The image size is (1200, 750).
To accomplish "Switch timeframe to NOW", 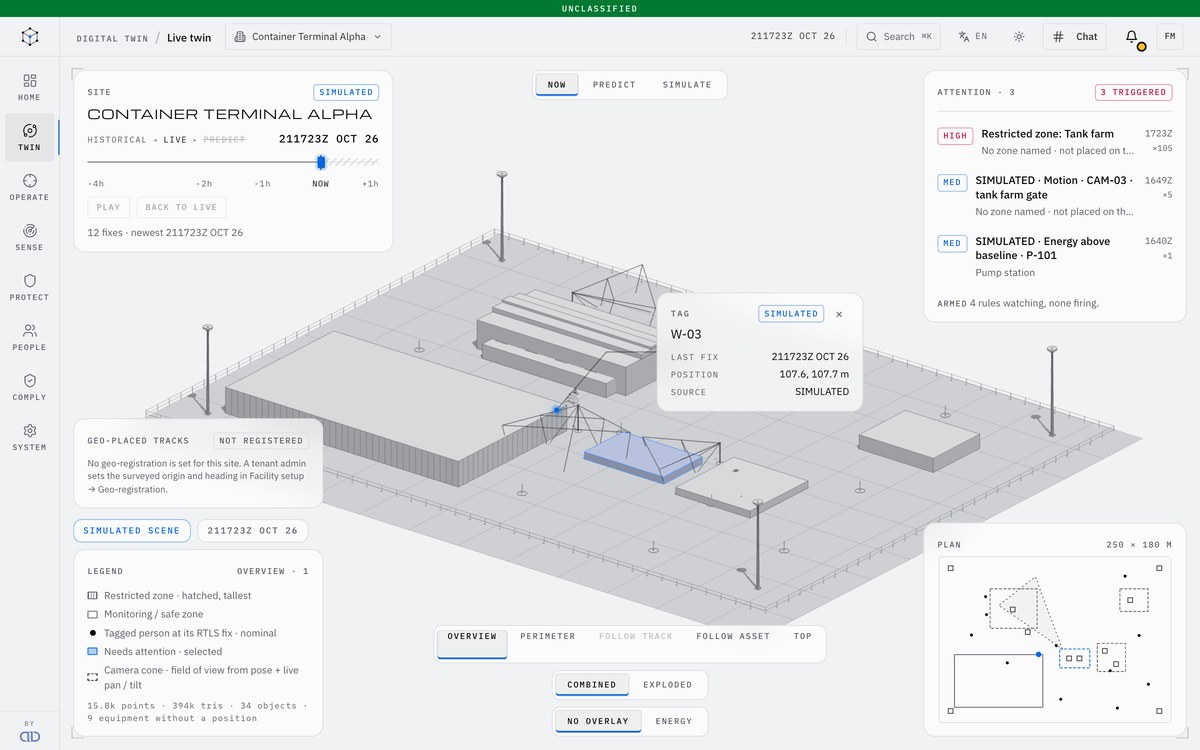I will pyautogui.click(x=557, y=85).
